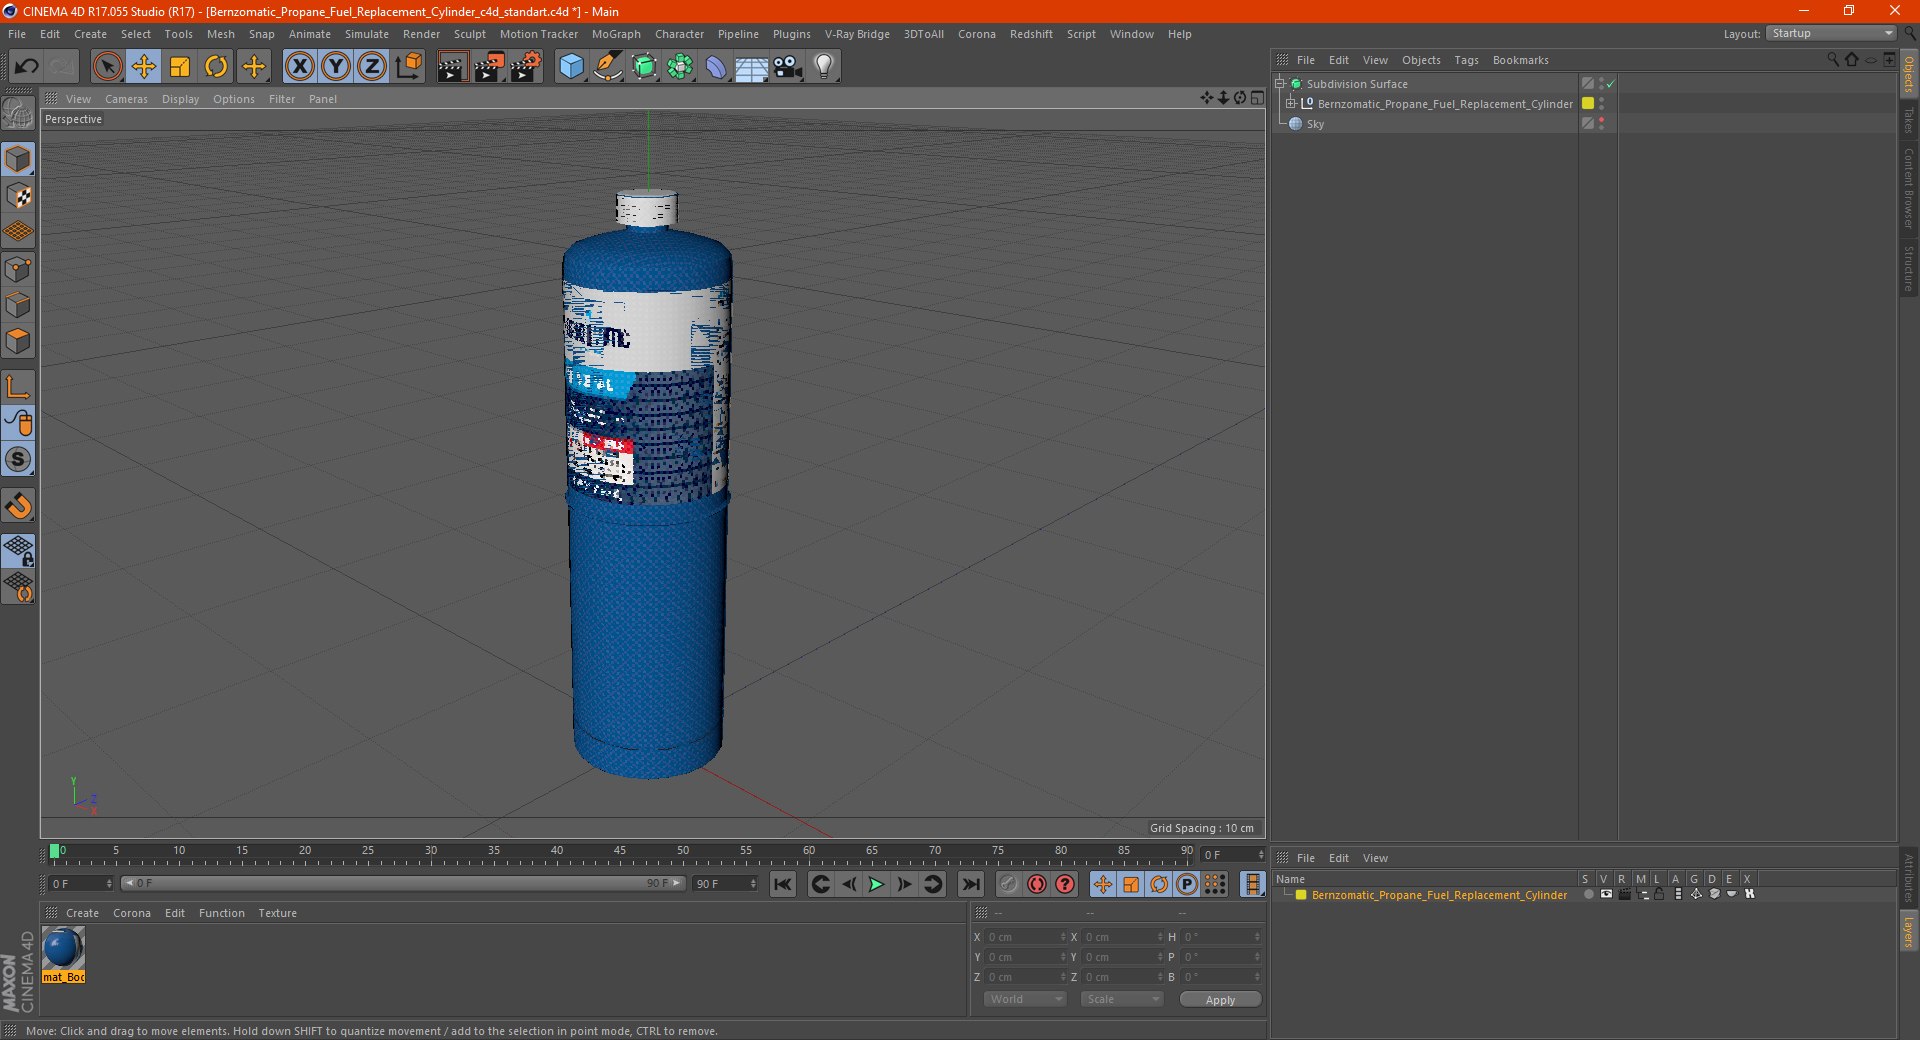This screenshot has width=1920, height=1040.
Task: Select the Sky object
Action: (x=1315, y=124)
